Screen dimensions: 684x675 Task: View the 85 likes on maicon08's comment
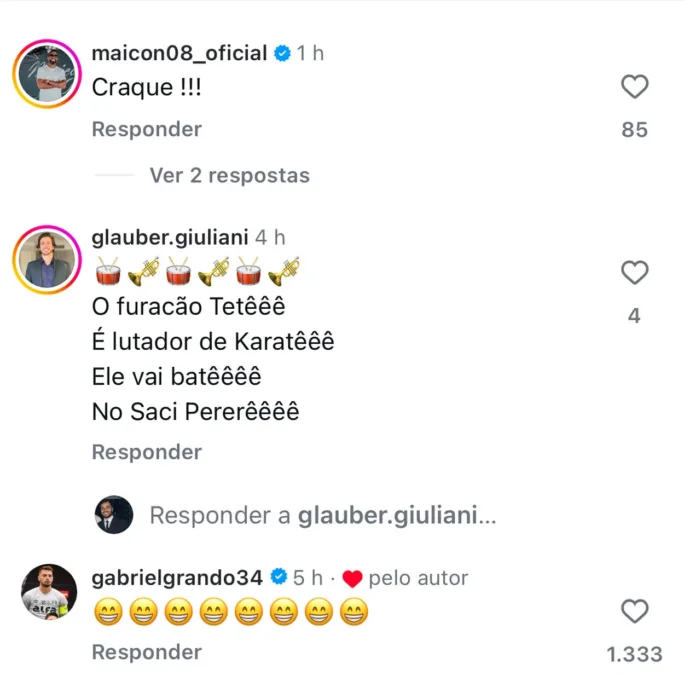tap(635, 130)
